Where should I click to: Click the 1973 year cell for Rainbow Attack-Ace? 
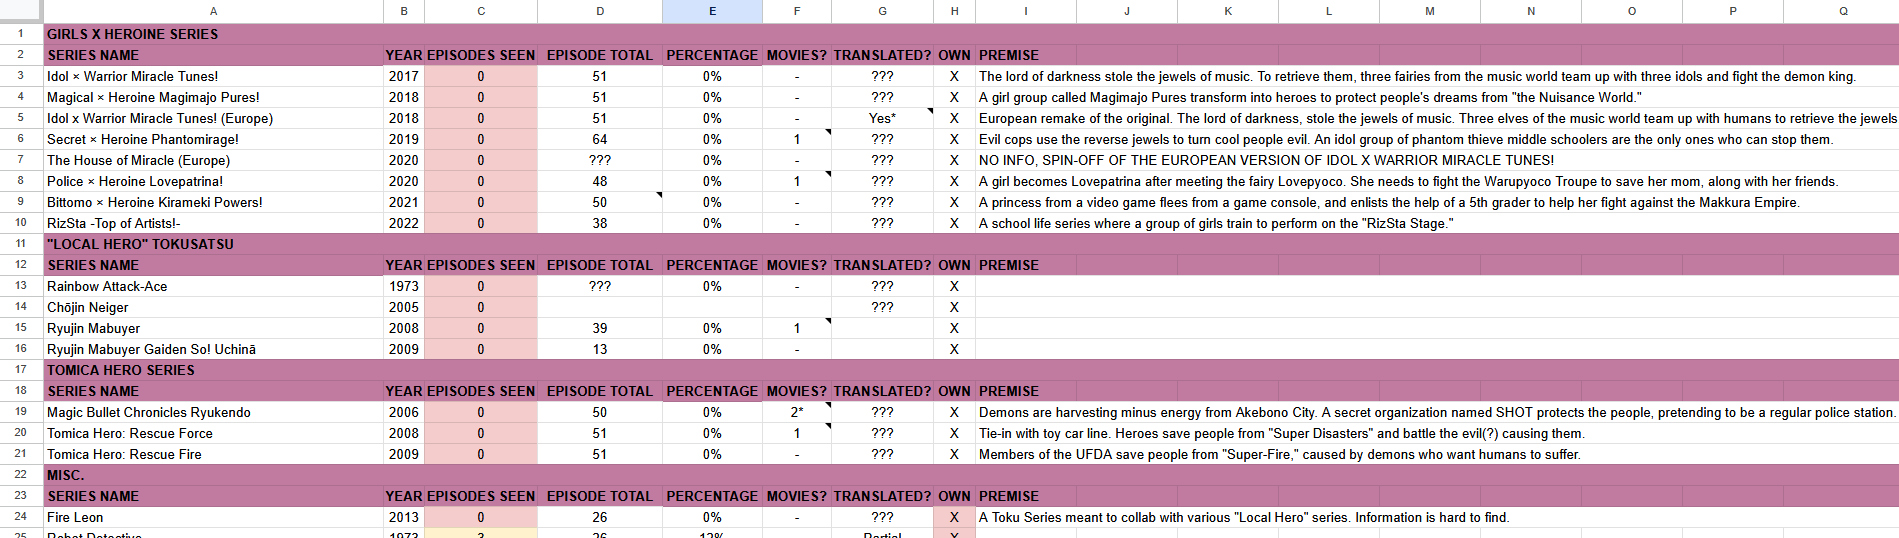[404, 286]
